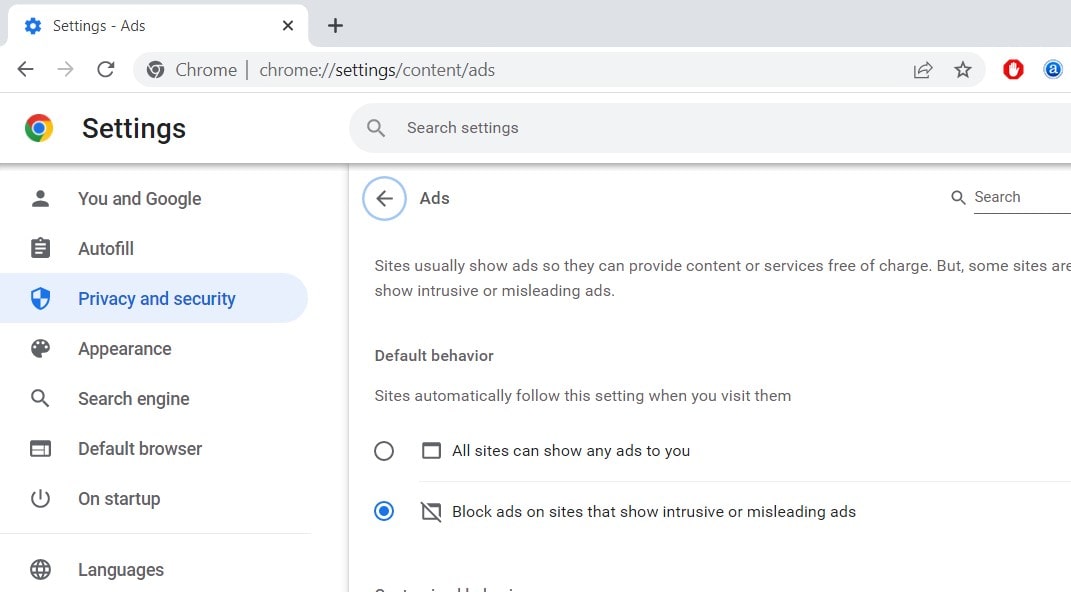Image resolution: width=1071 pixels, height=592 pixels.
Task: Open the On startup settings section
Action: click(x=119, y=499)
